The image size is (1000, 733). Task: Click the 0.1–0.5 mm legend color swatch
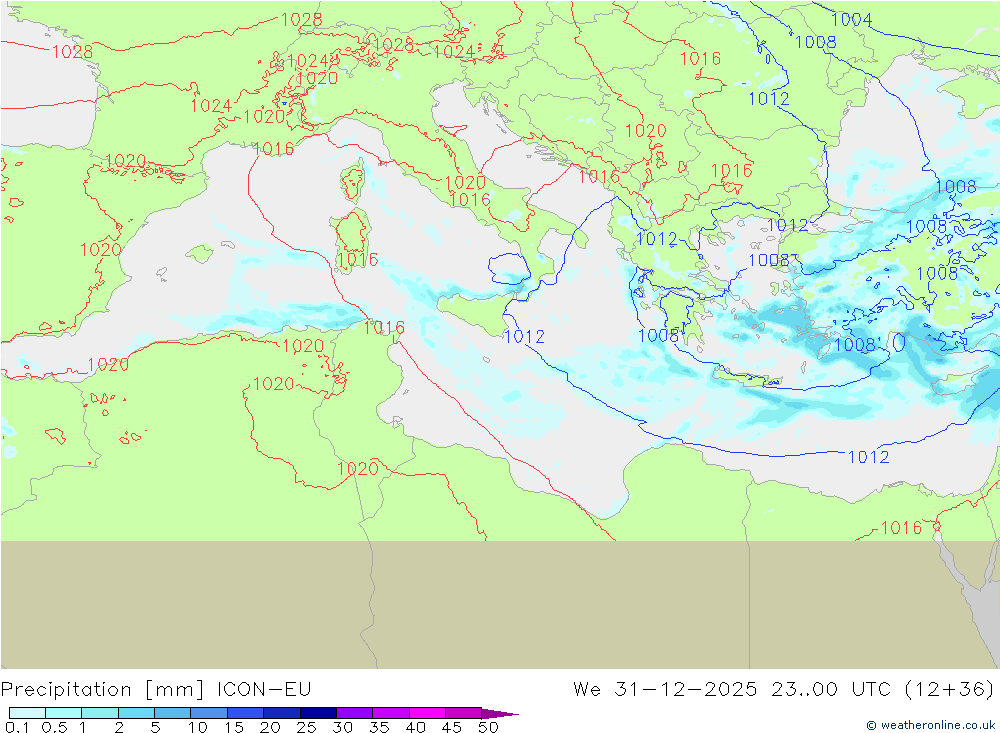tap(27, 713)
